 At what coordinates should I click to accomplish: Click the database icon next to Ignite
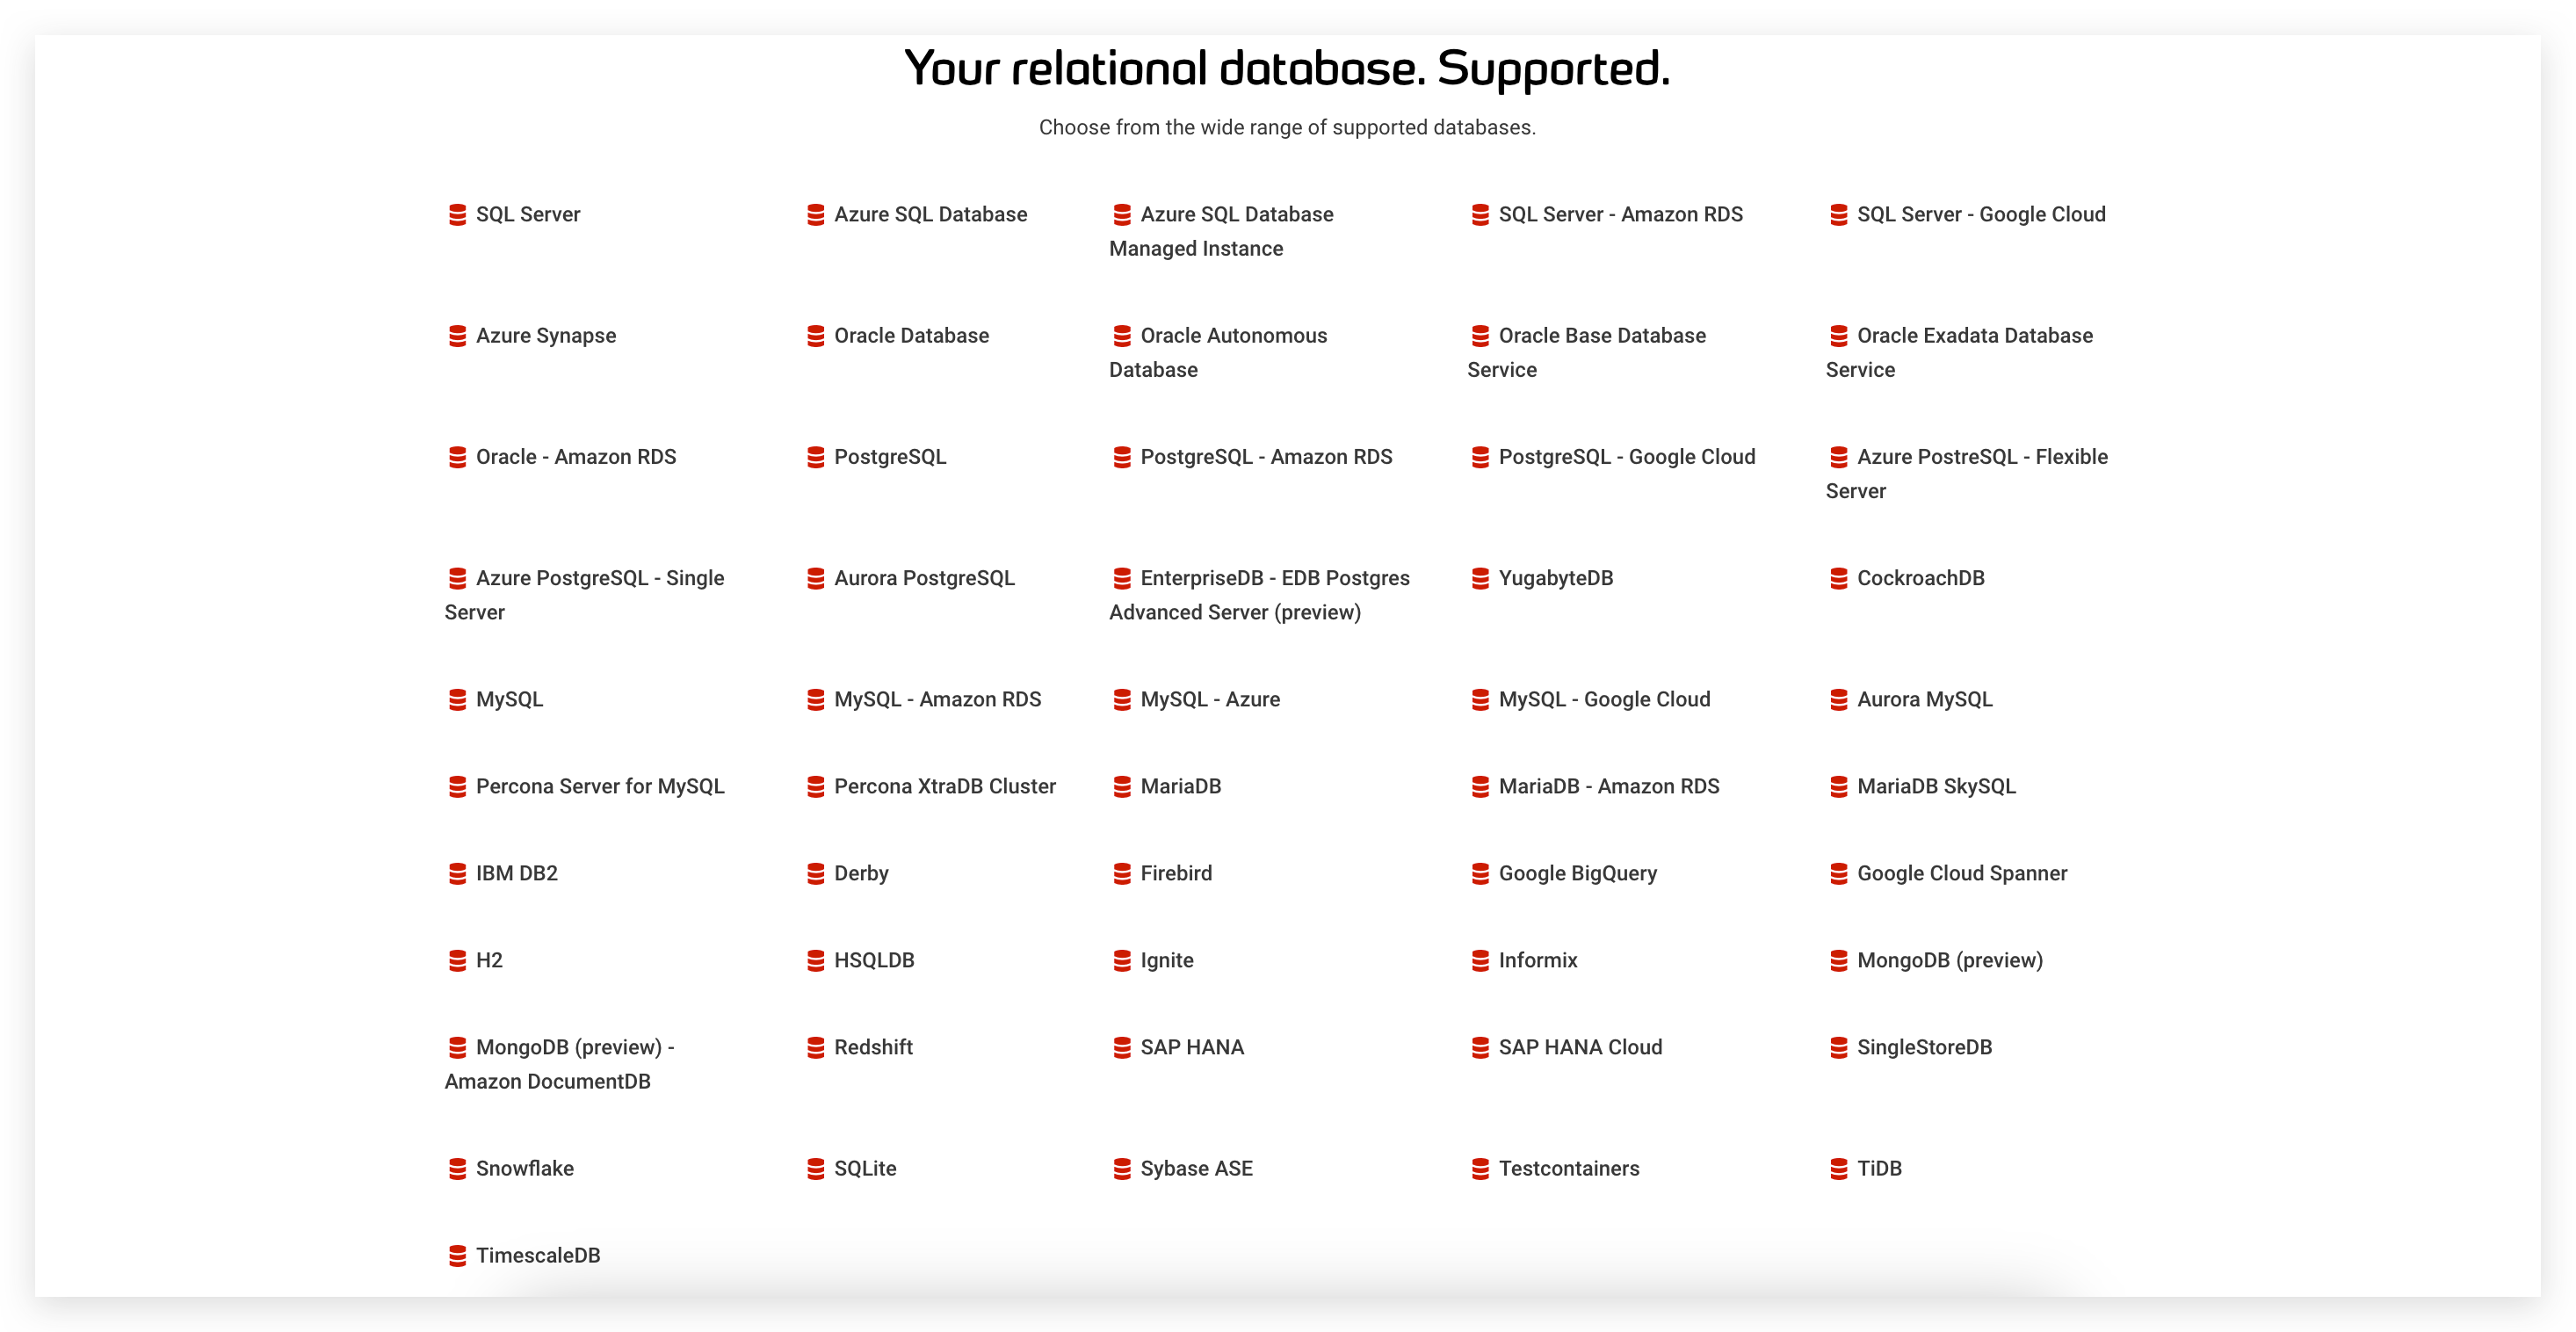click(x=1122, y=960)
